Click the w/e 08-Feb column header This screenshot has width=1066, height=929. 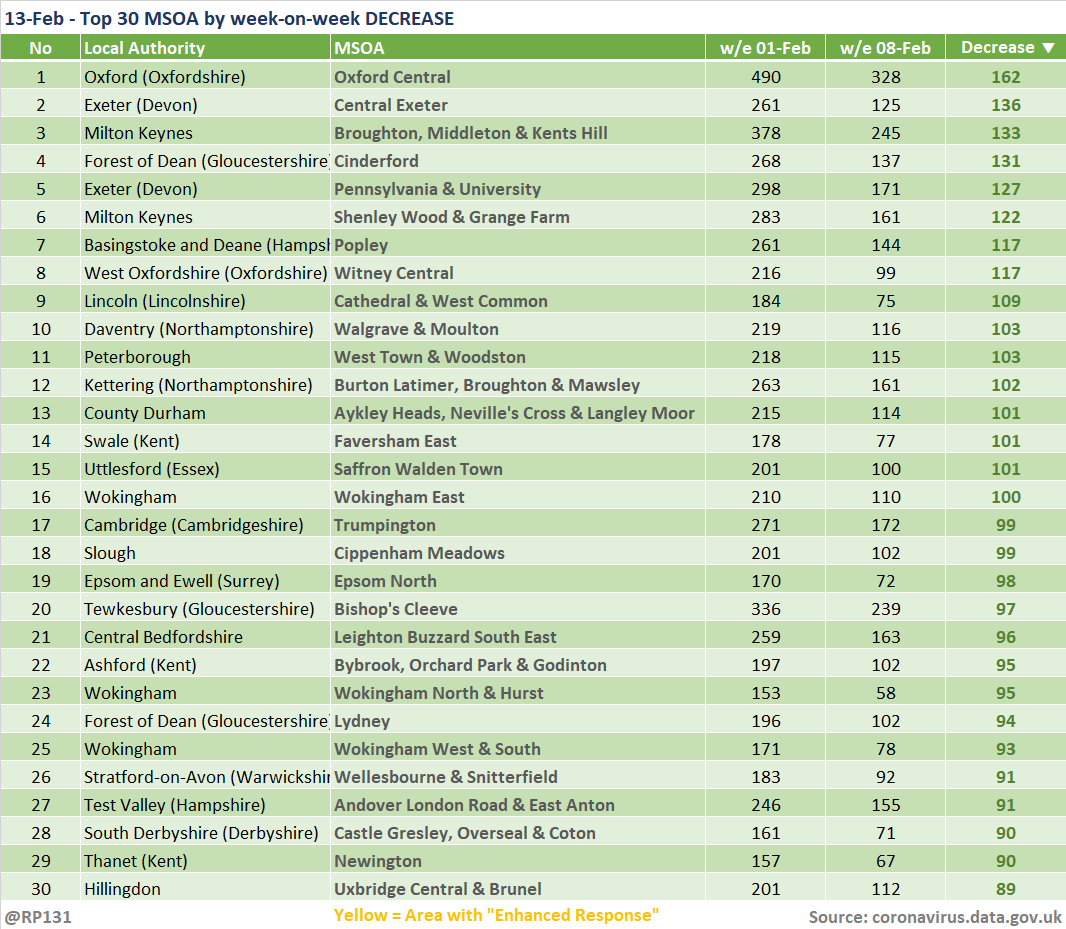pos(885,48)
